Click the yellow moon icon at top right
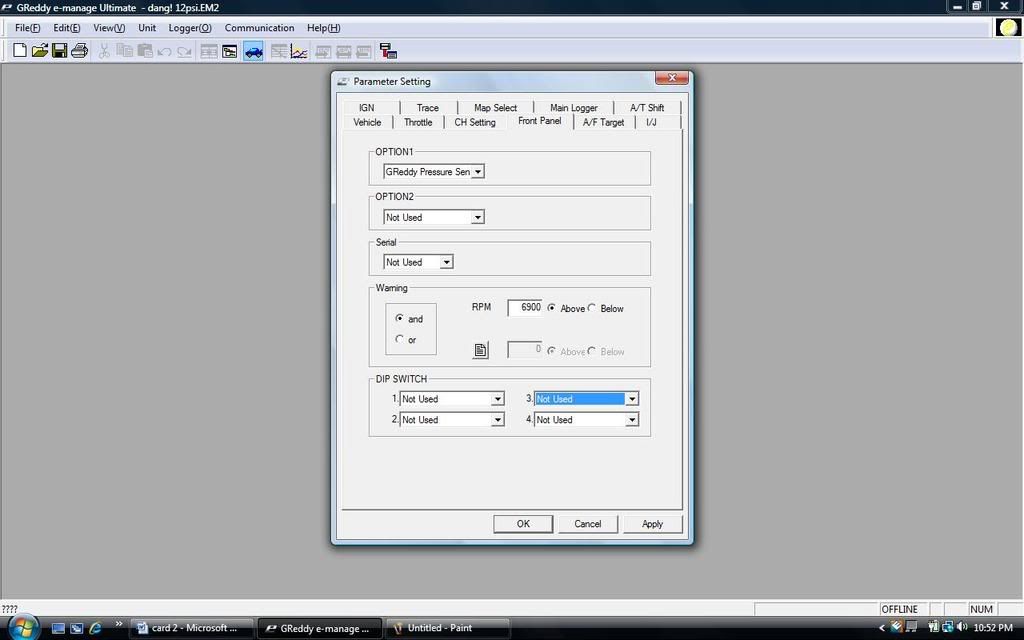 tap(1008, 27)
